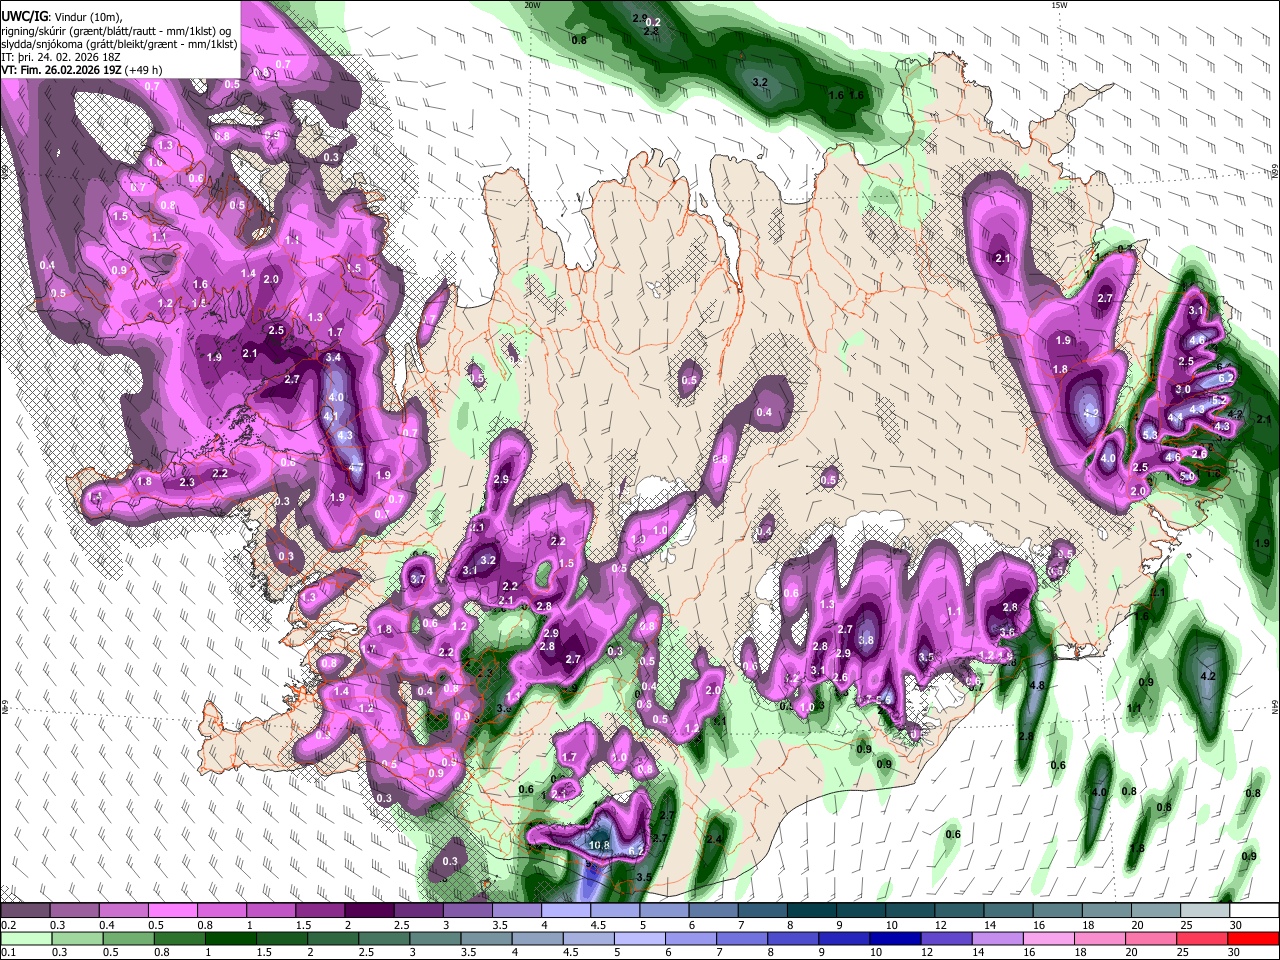Click the 5.2 precipitation value in the east
1280x960 pixels.
pyautogui.click(x=1220, y=400)
